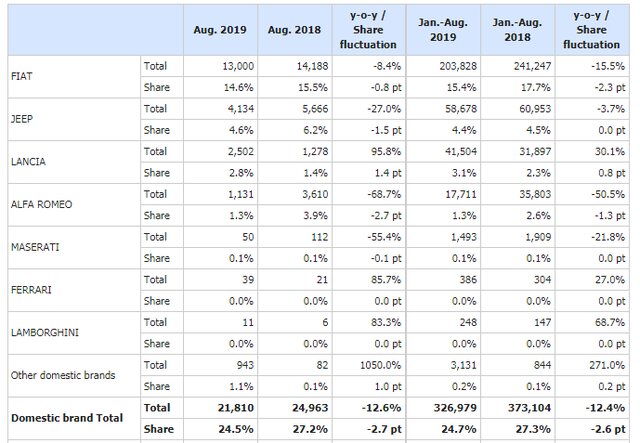Click the 1050.0% fluctuation cell

click(x=369, y=365)
